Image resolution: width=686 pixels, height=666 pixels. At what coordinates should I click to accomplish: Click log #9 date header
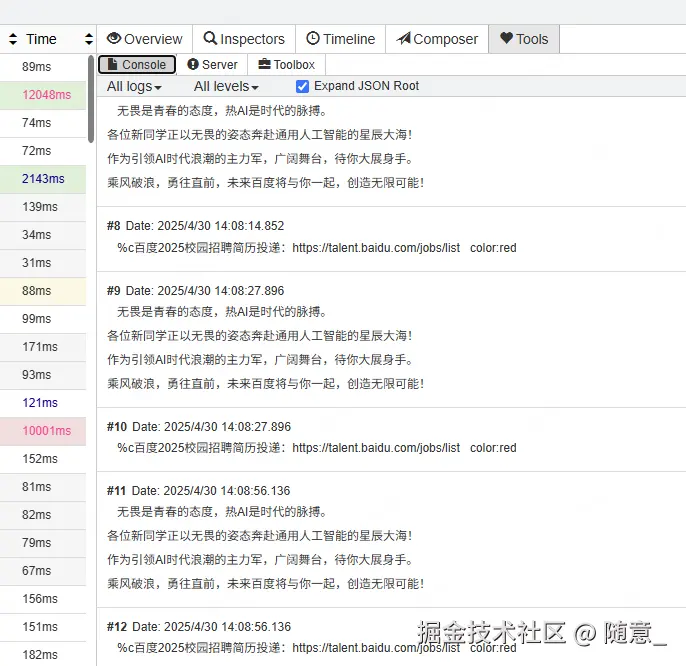(x=196, y=291)
